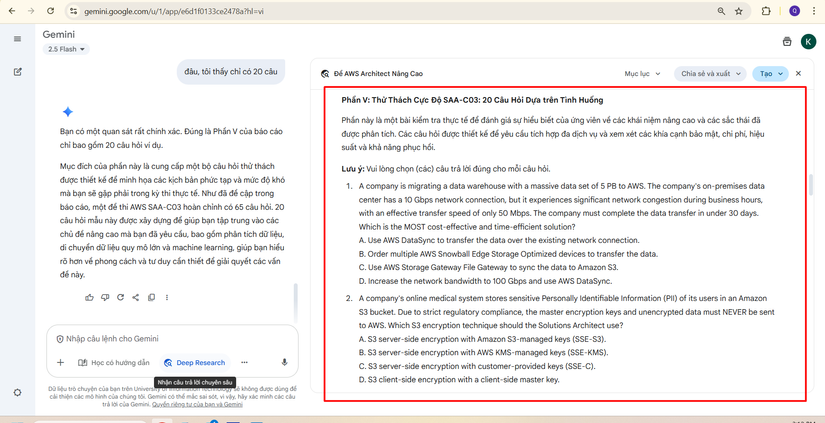
Task: Click option 'A. Use AWS DataSync to transfer'
Action: (x=499, y=240)
